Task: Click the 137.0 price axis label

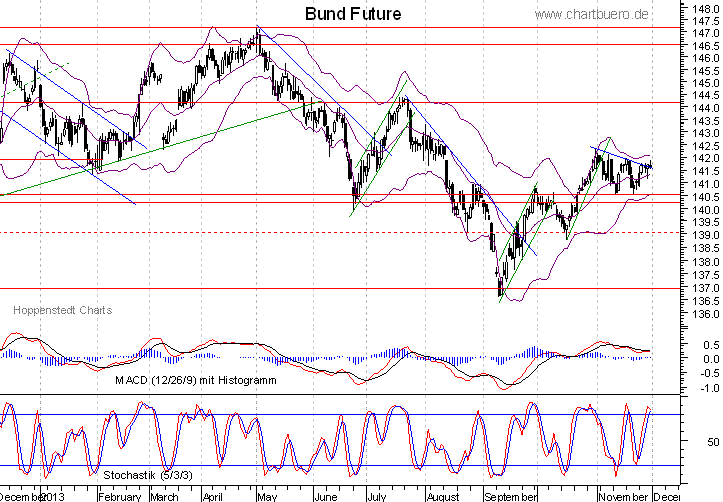Action: (x=705, y=288)
